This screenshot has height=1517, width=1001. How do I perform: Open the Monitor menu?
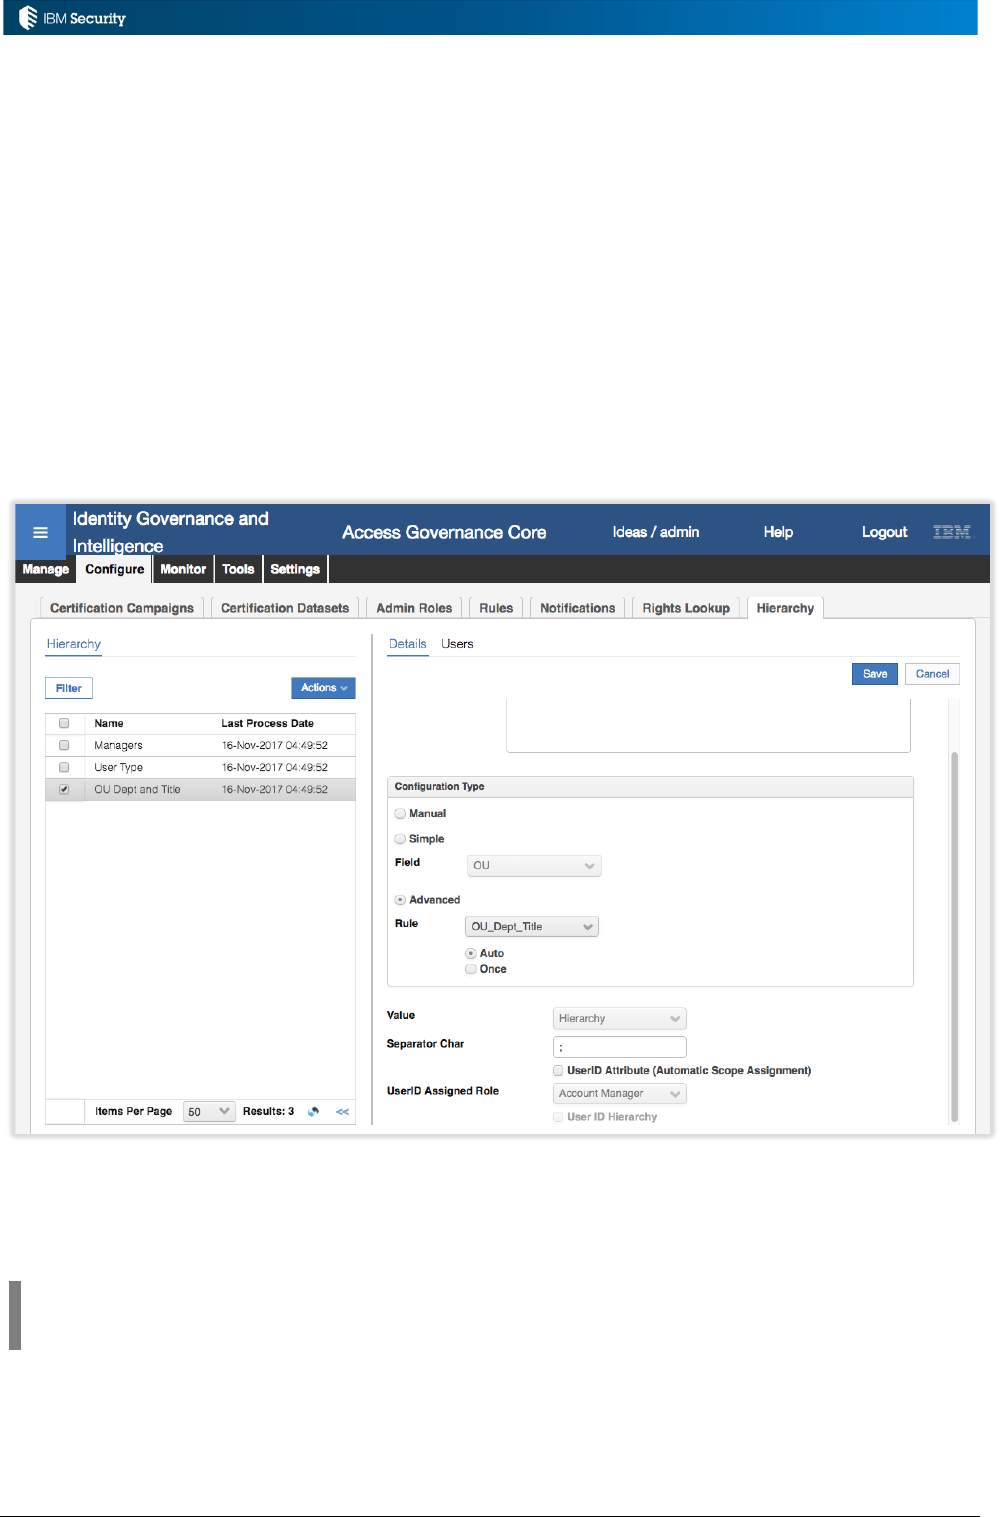click(183, 569)
